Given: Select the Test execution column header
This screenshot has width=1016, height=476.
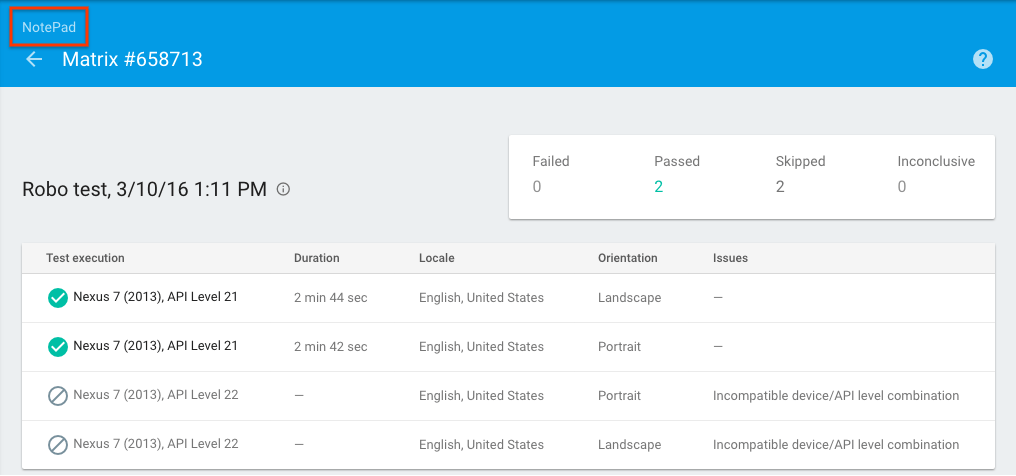Looking at the screenshot, I should tap(85, 258).
